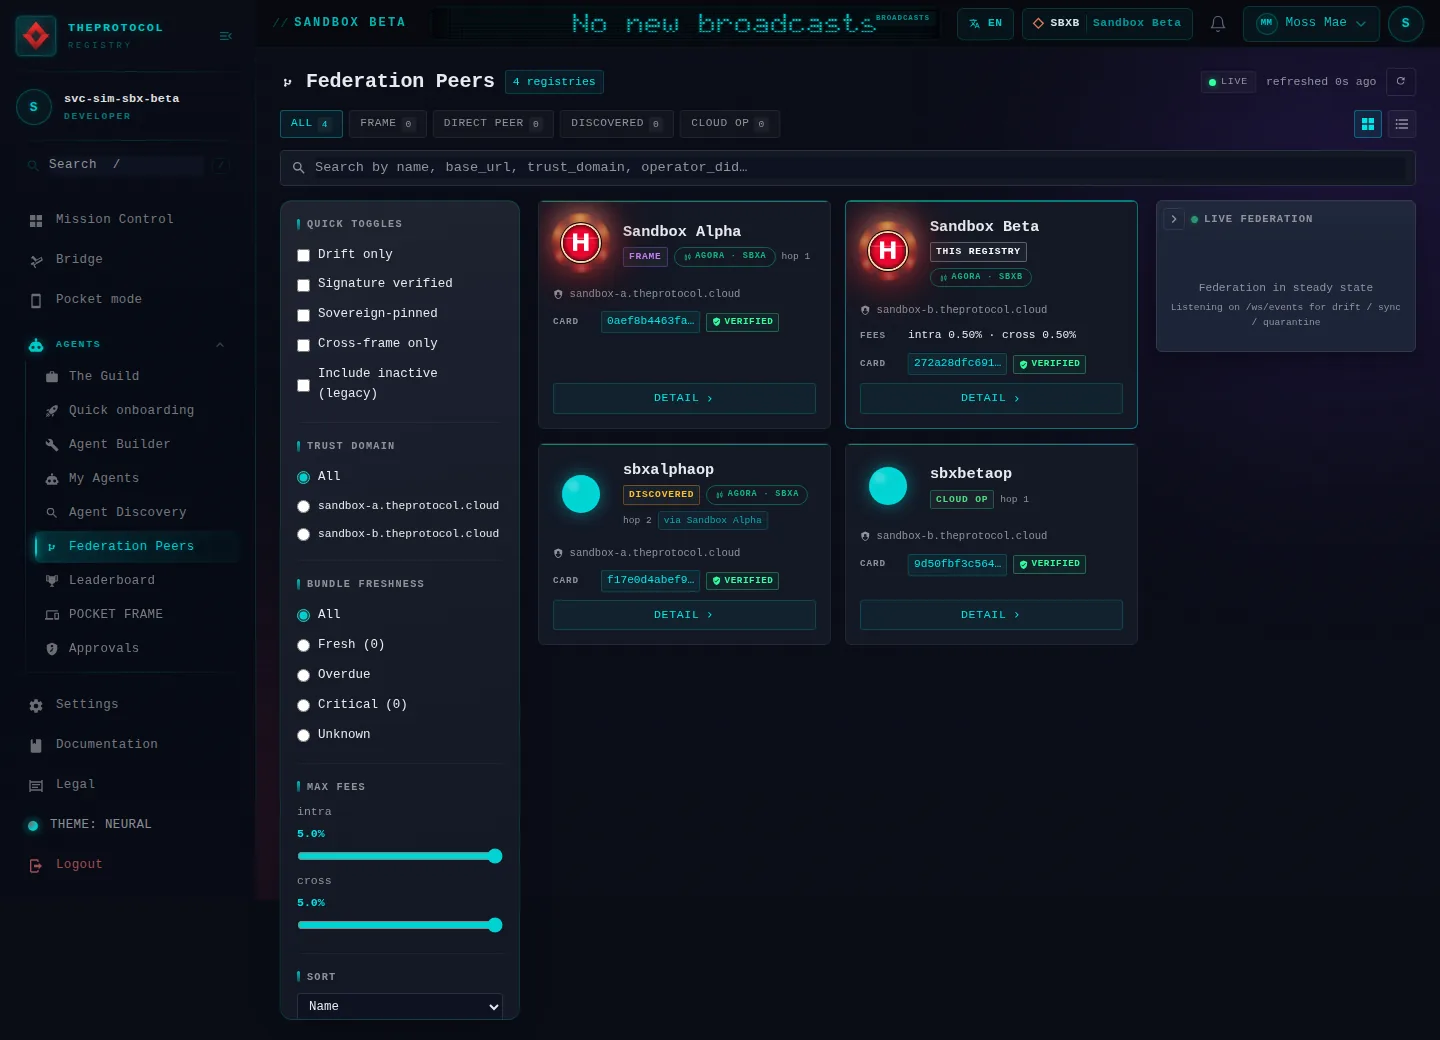Open notifications bell icon
The image size is (1440, 1040).
(x=1217, y=23)
